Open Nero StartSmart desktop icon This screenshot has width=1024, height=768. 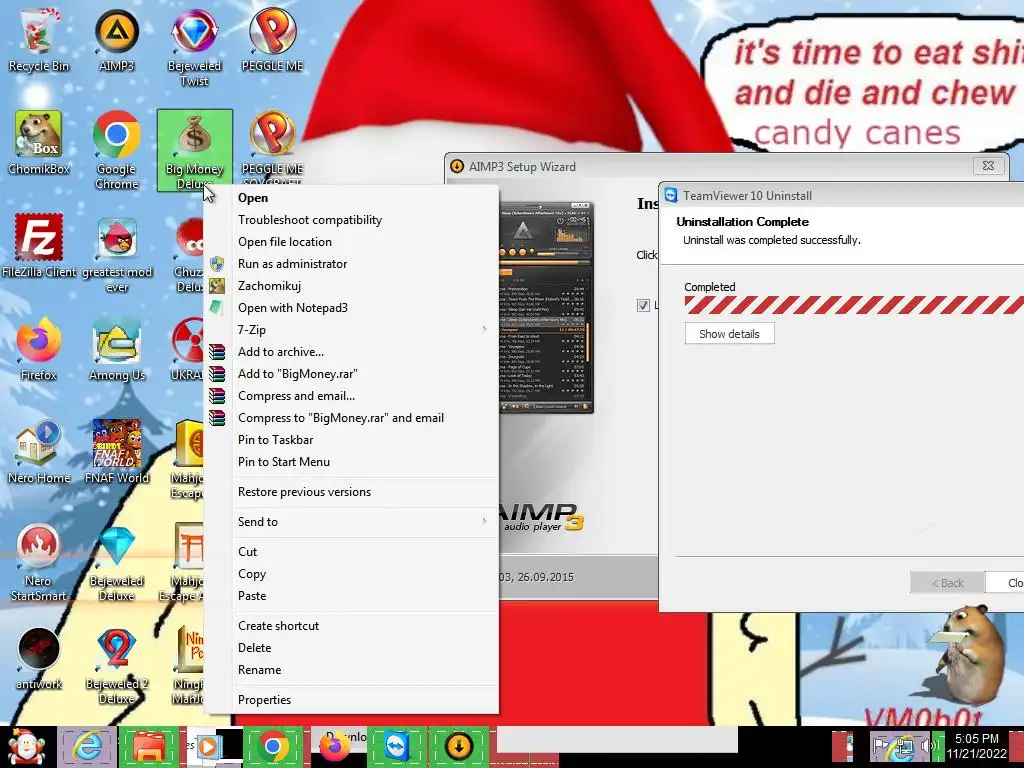click(39, 563)
